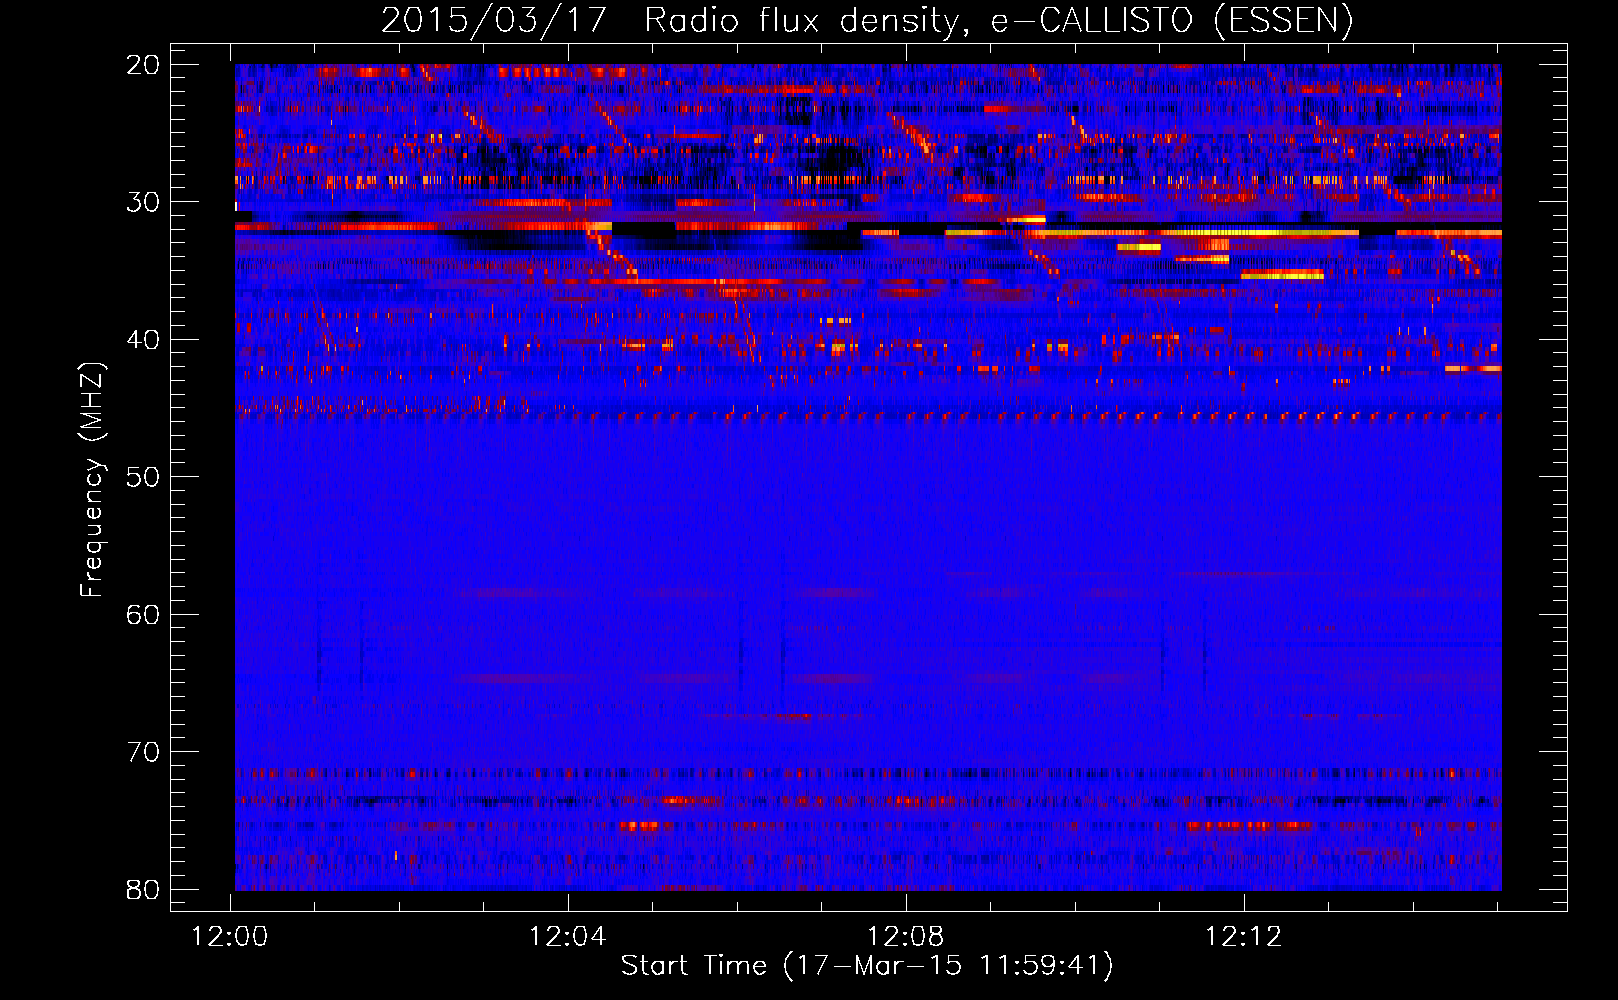Click the bright yellow emission band near 32 MHz
Image resolution: width=1618 pixels, height=1000 pixels.
click(1152, 232)
